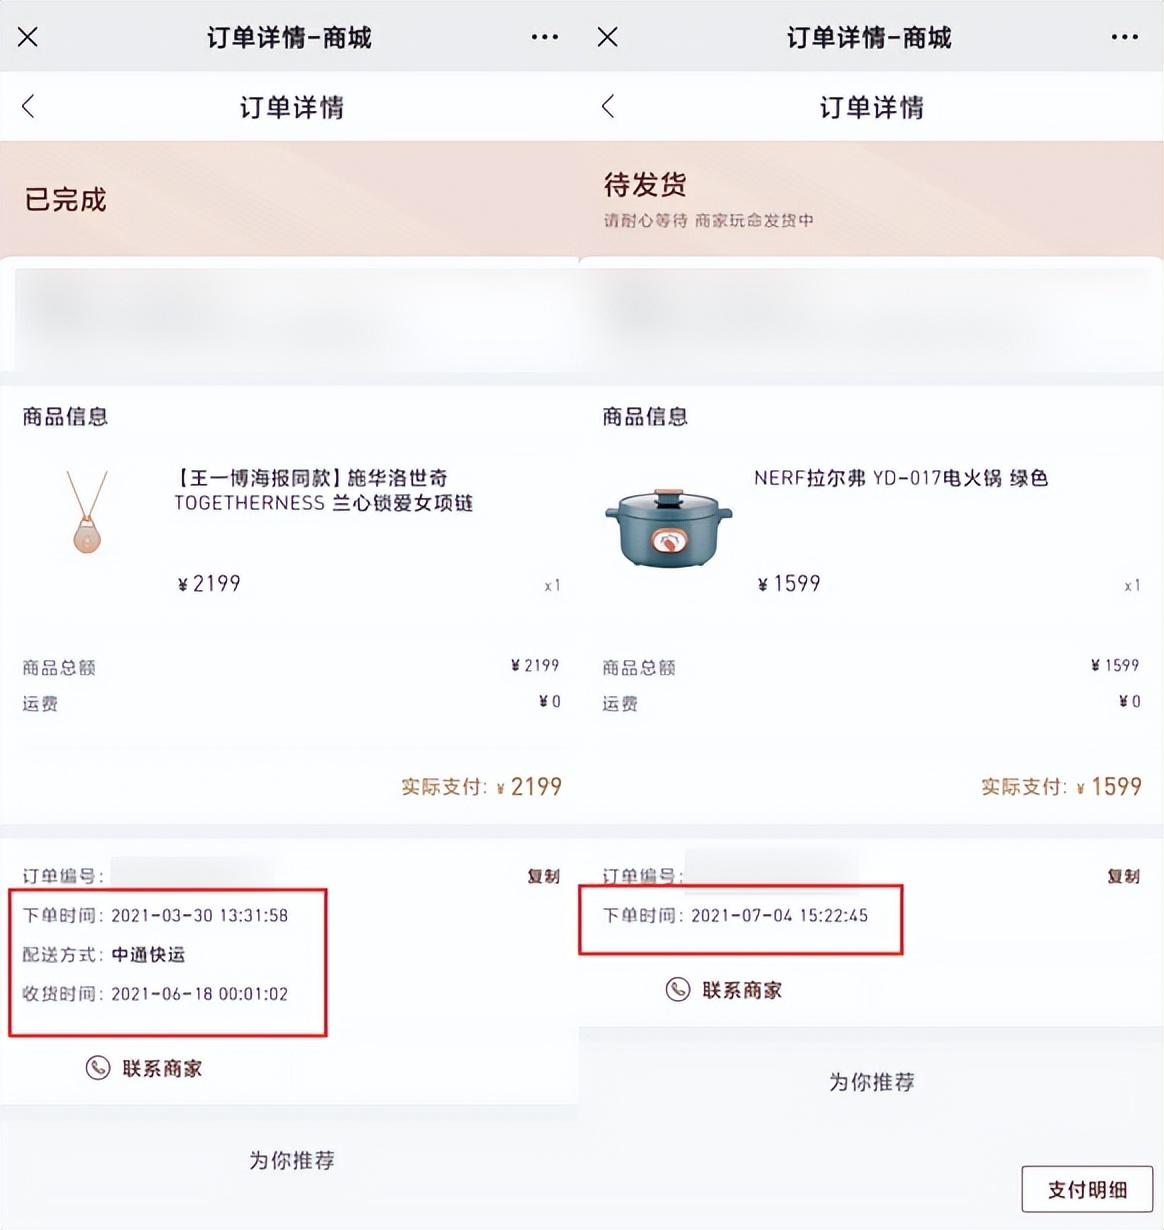Tap the 待发货 status banner
The height and width of the screenshot is (1230, 1164).
pos(870,199)
